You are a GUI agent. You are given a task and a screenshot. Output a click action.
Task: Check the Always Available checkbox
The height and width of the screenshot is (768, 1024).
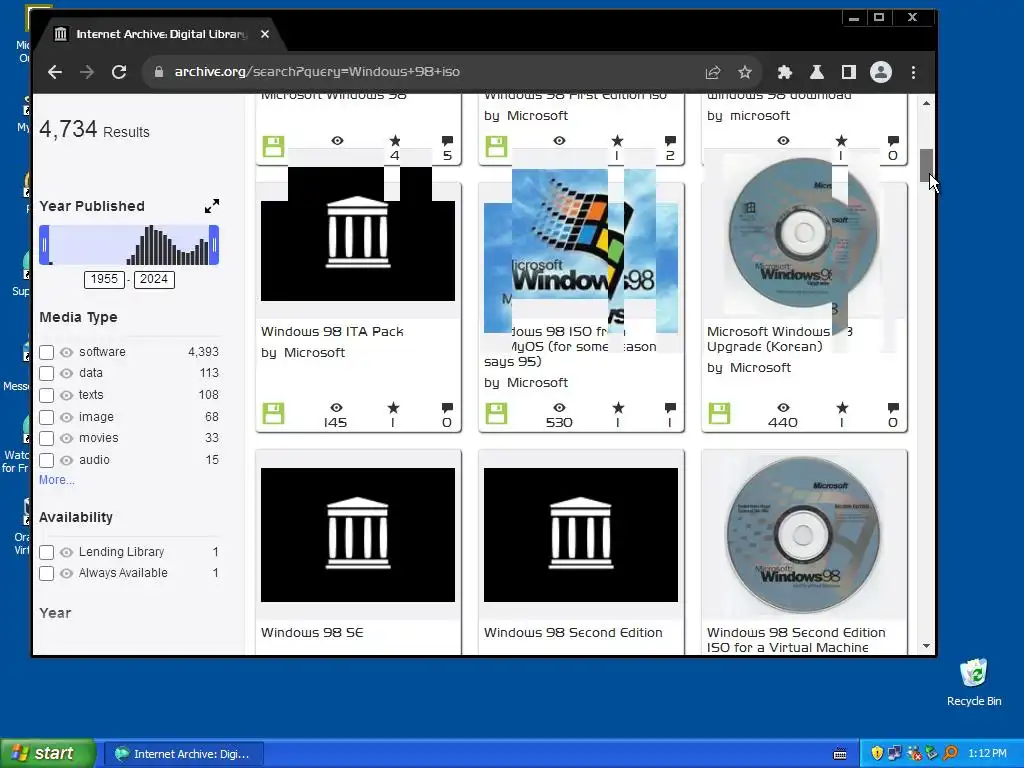(x=46, y=573)
